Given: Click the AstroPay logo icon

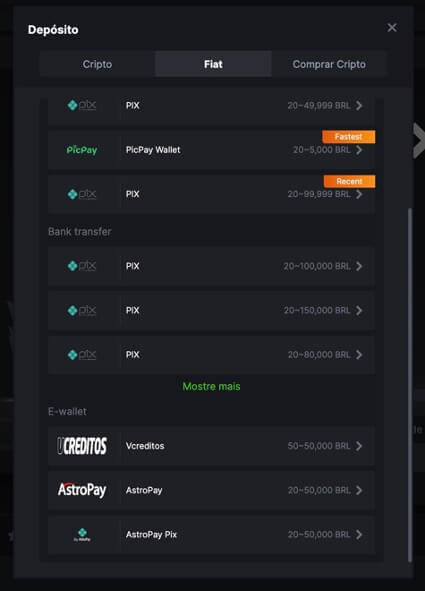Looking at the screenshot, I should click(82, 490).
